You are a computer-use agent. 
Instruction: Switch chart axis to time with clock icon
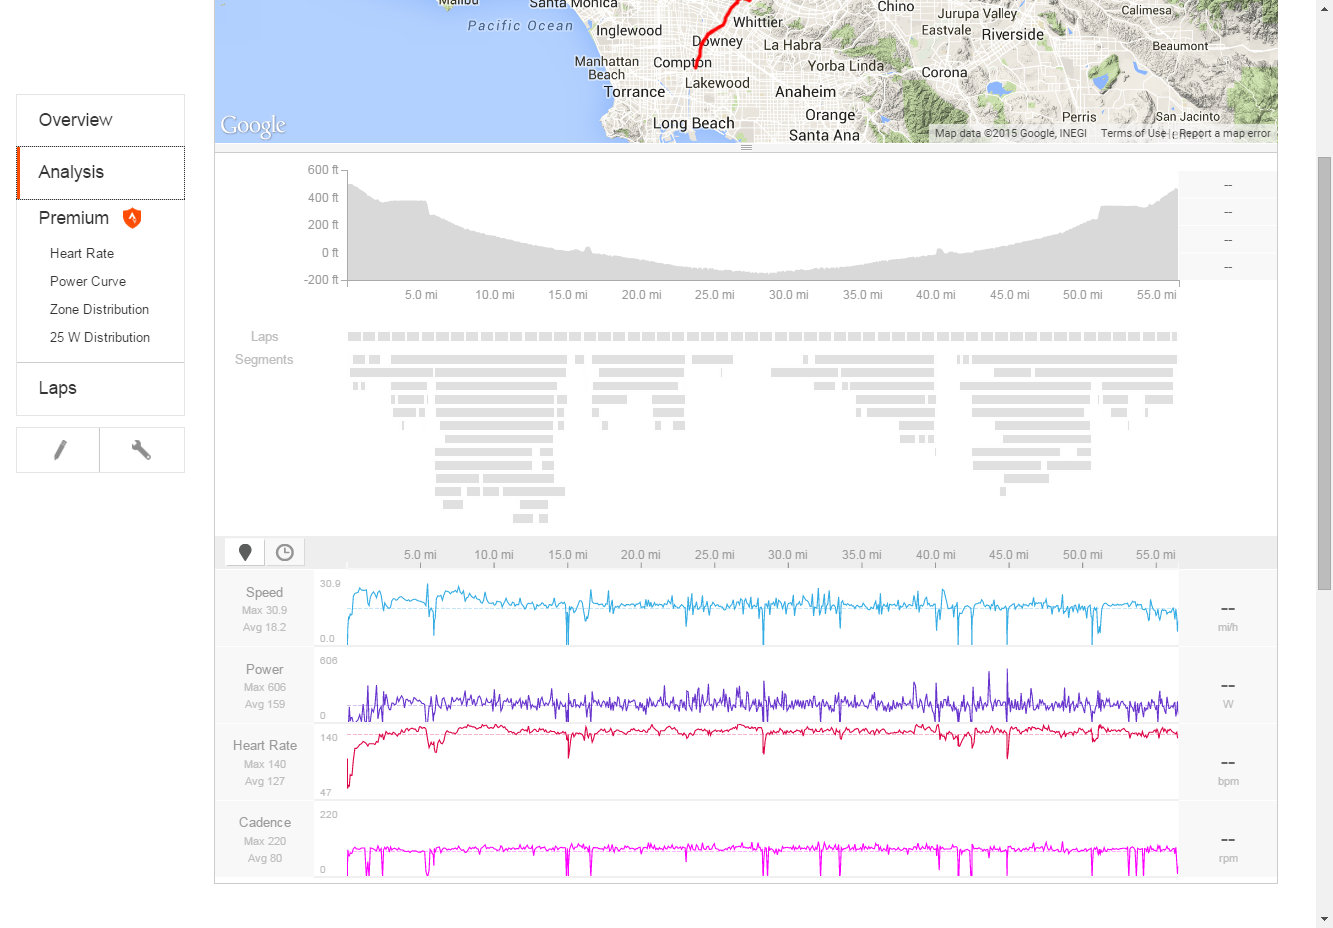[285, 552]
